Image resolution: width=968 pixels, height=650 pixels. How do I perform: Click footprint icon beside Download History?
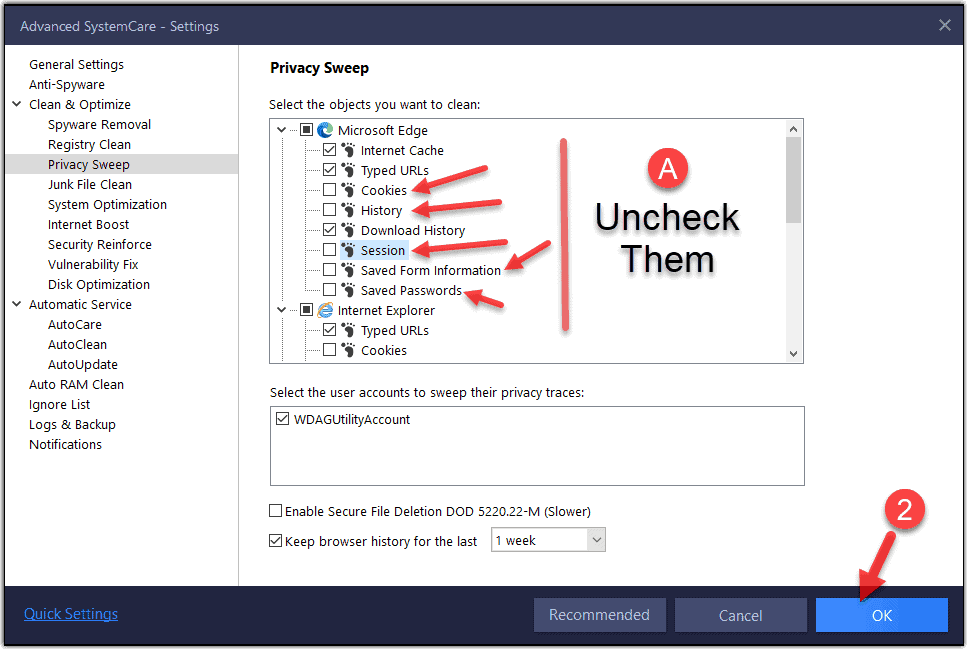coord(348,230)
